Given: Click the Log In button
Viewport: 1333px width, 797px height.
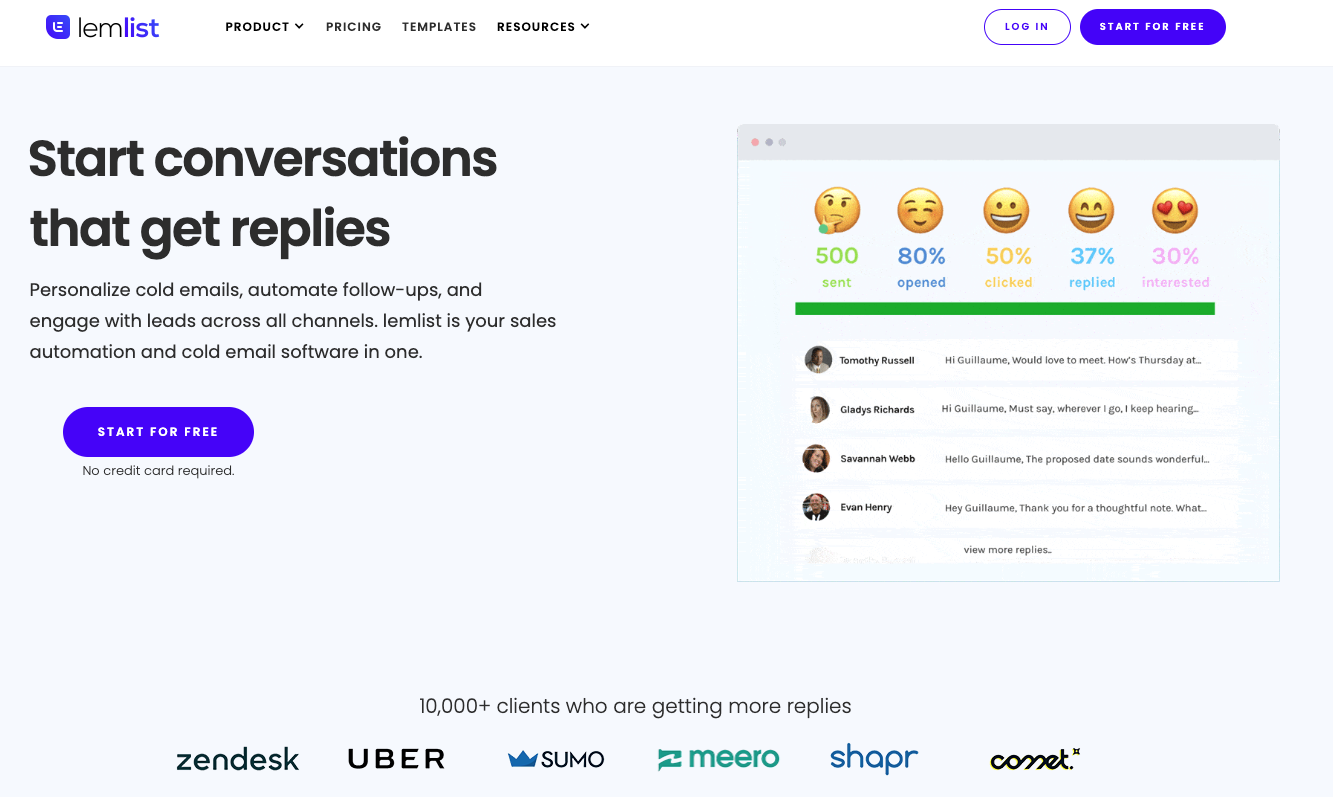Looking at the screenshot, I should 1027,27.
